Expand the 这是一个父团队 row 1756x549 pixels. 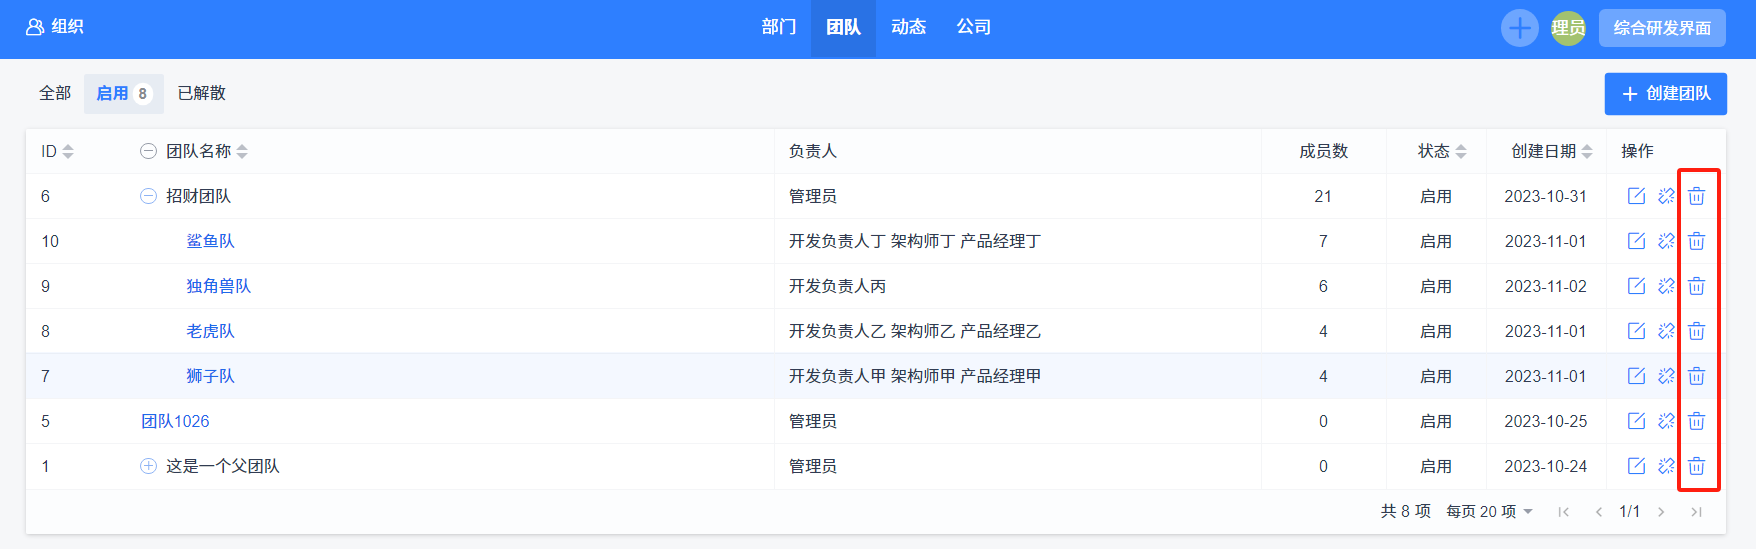coord(148,466)
